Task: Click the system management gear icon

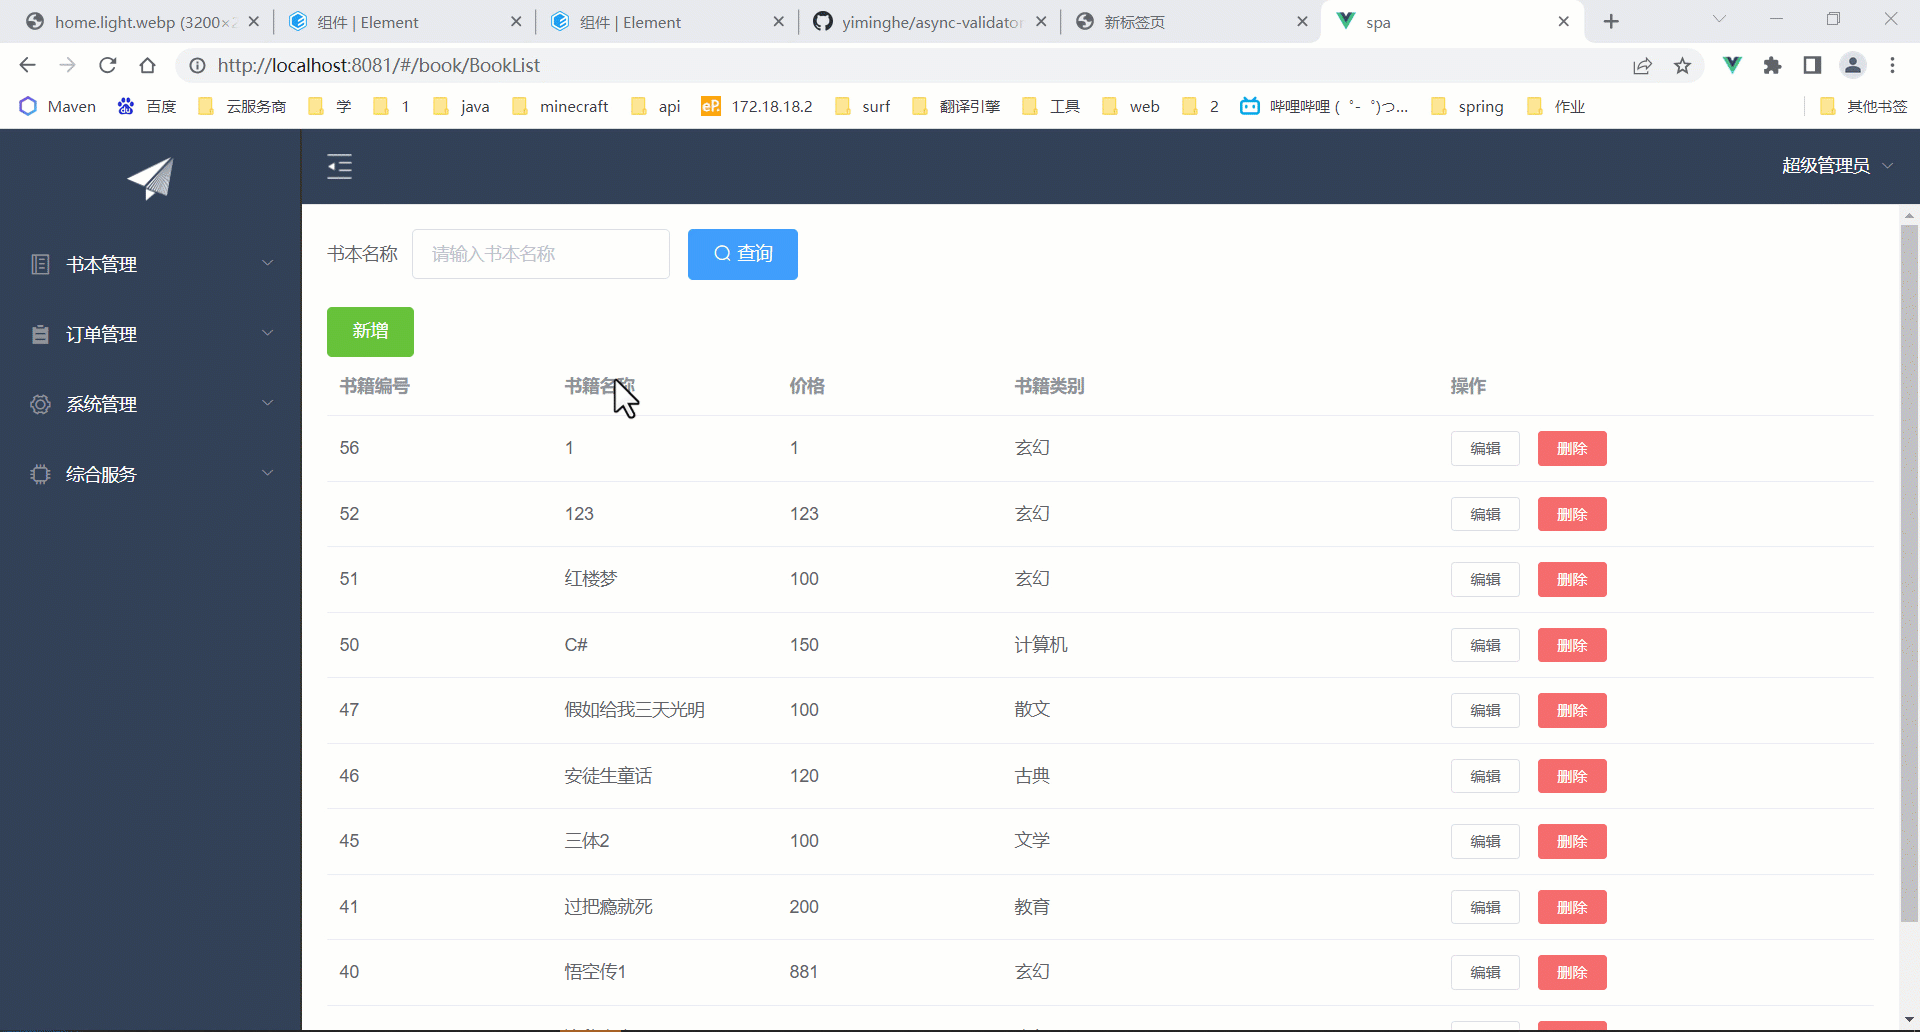Action: tap(40, 404)
